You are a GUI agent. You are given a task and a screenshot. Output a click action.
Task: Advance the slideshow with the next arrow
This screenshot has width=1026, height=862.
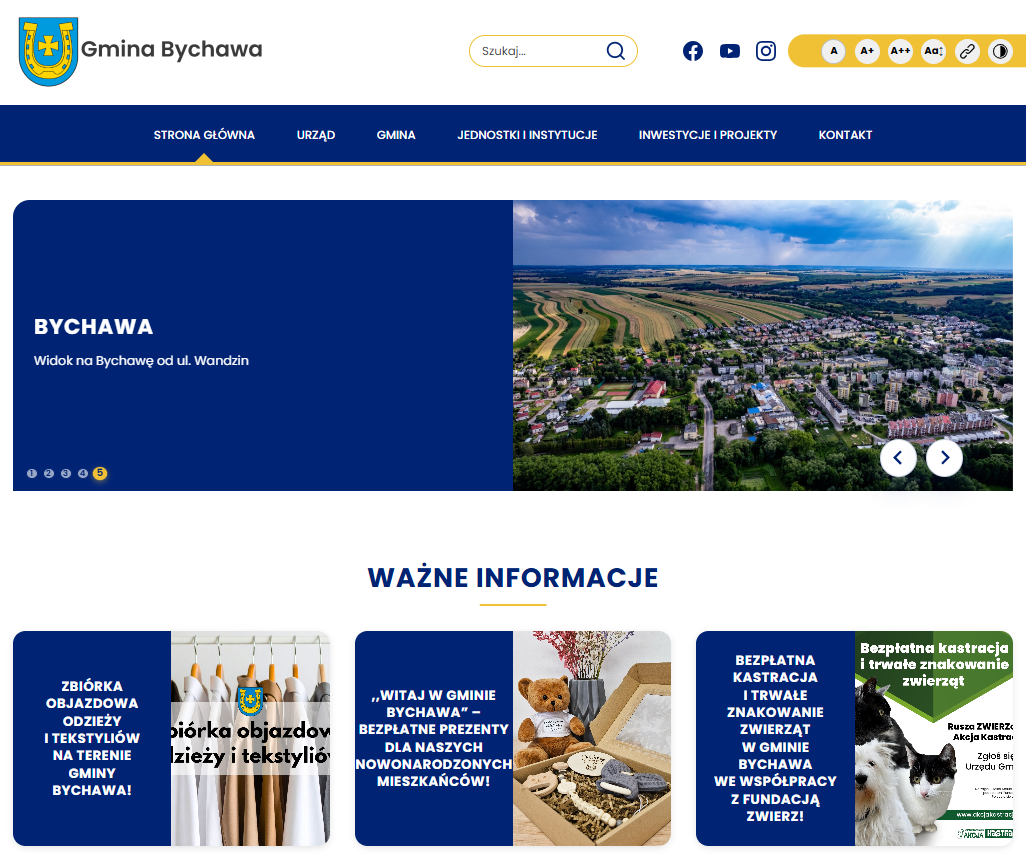click(944, 458)
